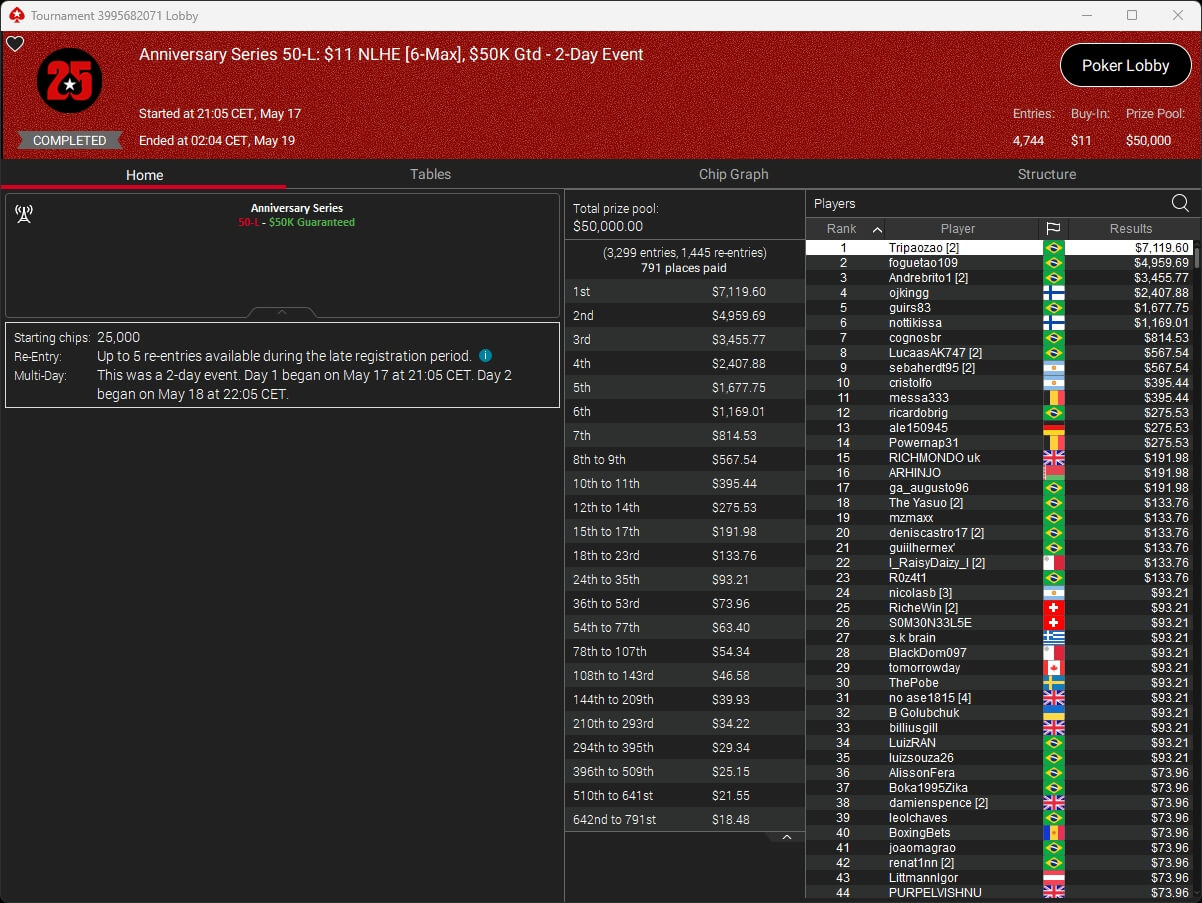This screenshot has width=1202, height=903.
Task: Click the flag column header icon
Action: coord(1053,229)
